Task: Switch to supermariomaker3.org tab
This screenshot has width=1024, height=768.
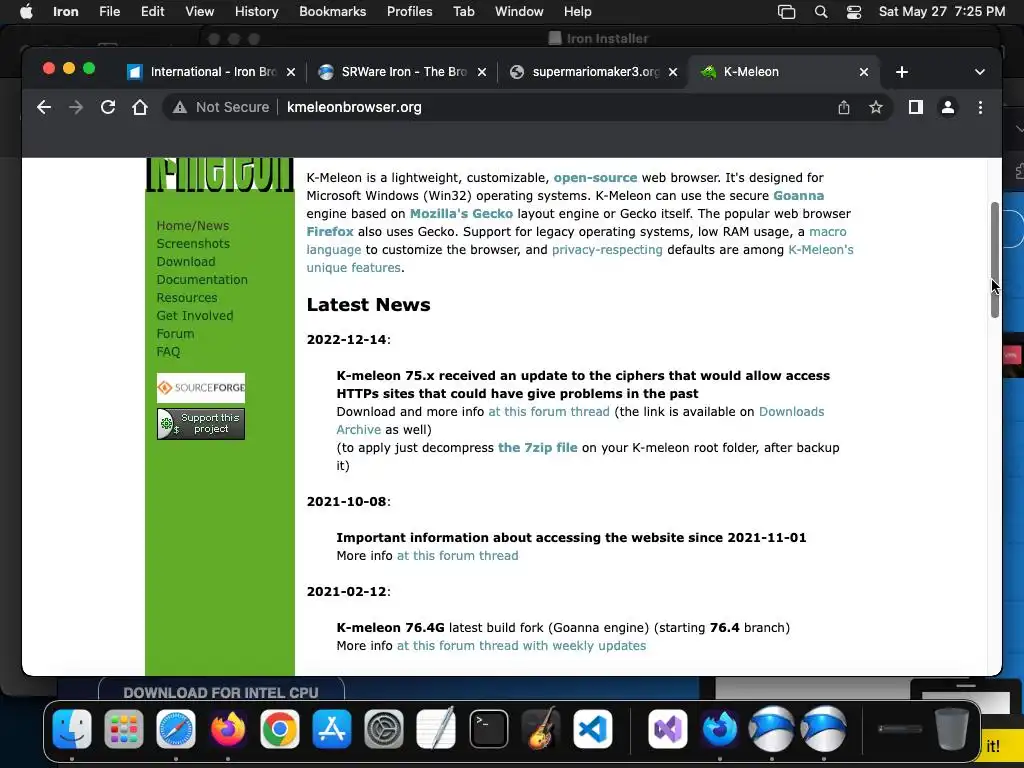Action: pyautogui.click(x=593, y=72)
